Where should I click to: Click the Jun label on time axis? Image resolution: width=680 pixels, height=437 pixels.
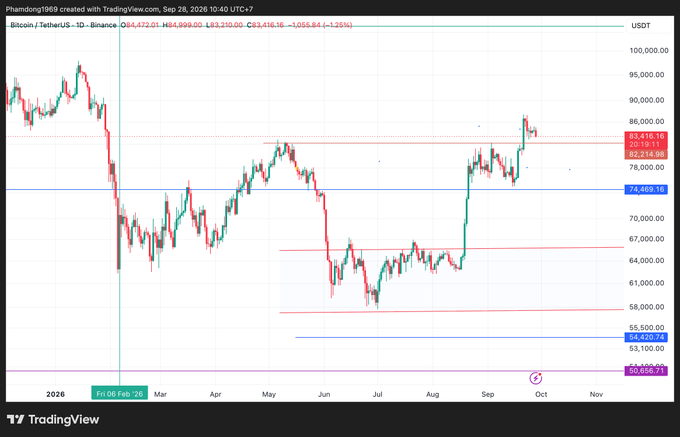[324, 394]
